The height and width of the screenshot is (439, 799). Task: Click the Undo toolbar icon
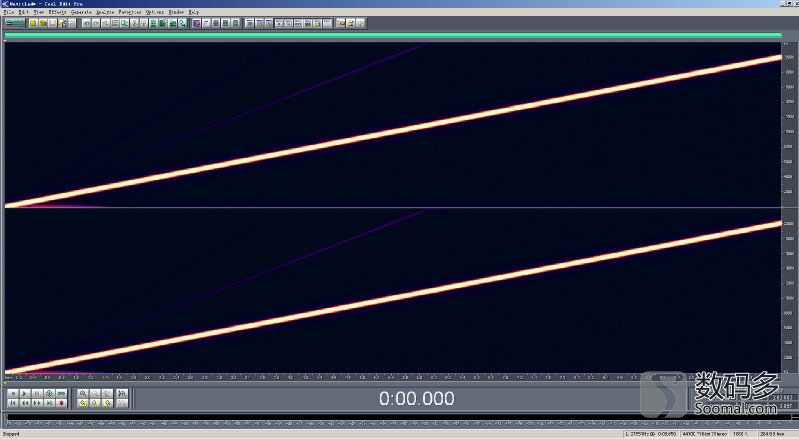click(x=85, y=22)
